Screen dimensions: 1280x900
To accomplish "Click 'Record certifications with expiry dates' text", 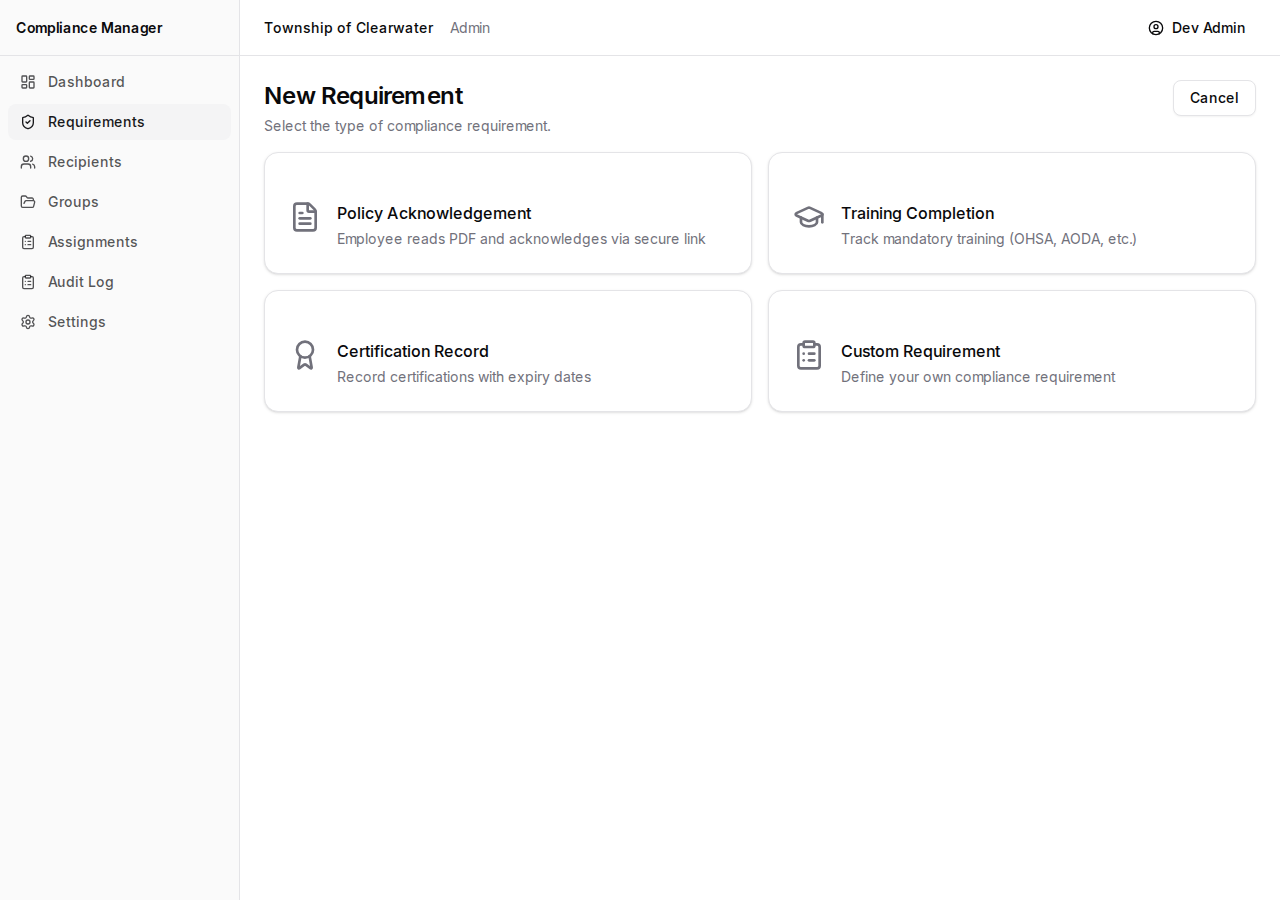I will coord(464,377).
